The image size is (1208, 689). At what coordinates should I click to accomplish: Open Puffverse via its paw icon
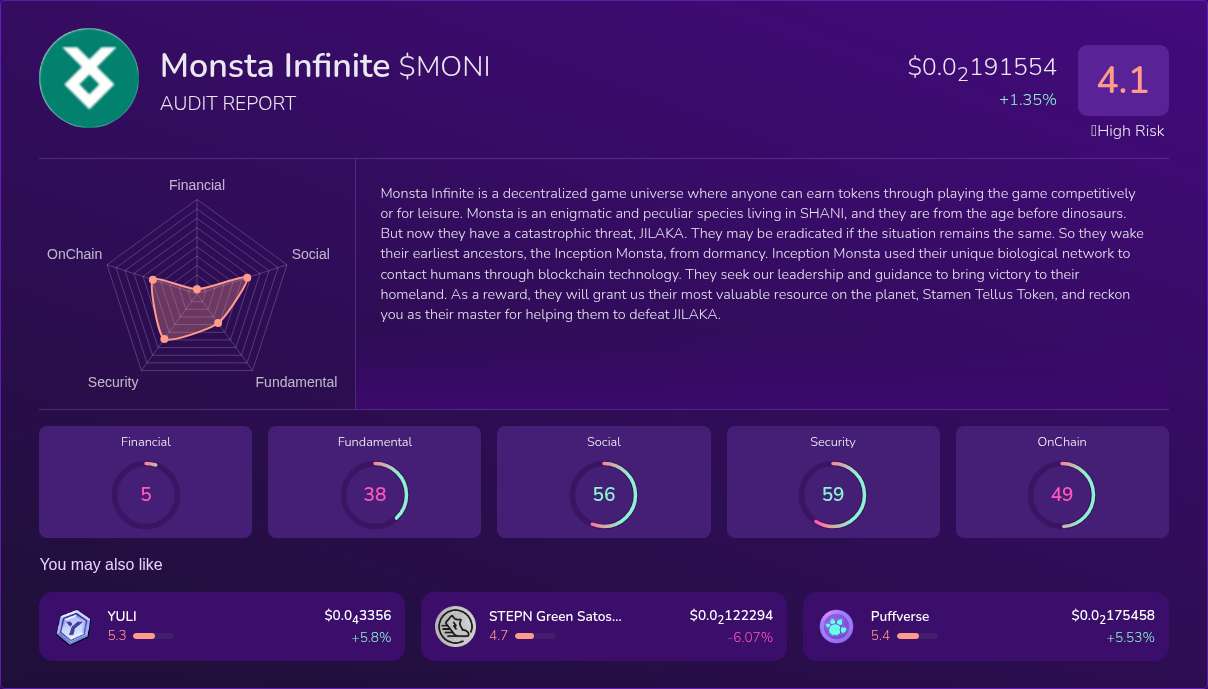pyautogui.click(x=836, y=626)
